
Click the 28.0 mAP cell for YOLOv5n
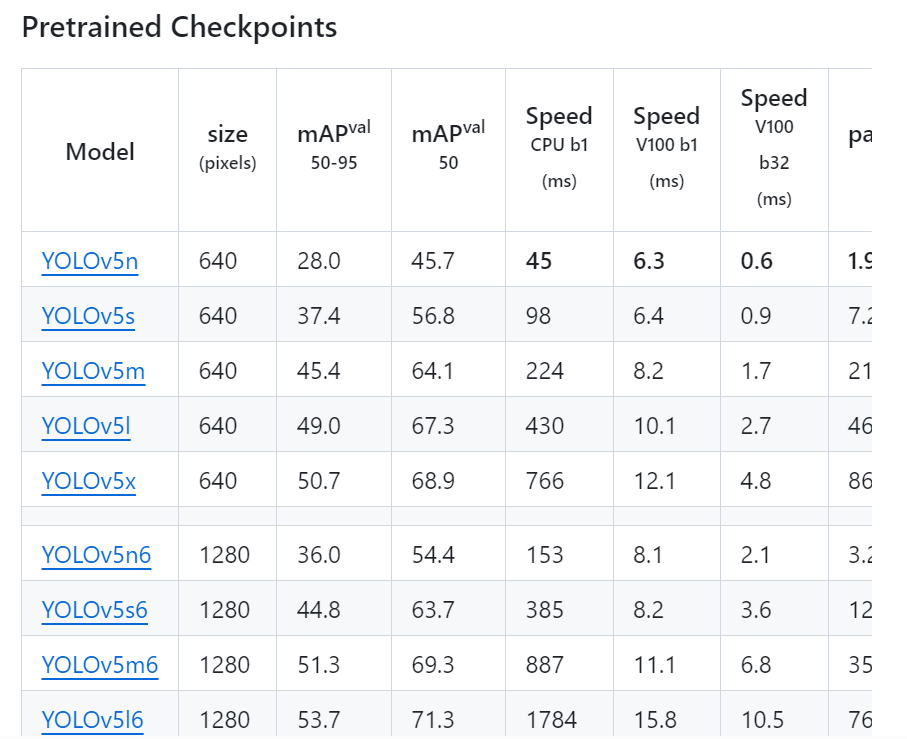click(x=319, y=261)
